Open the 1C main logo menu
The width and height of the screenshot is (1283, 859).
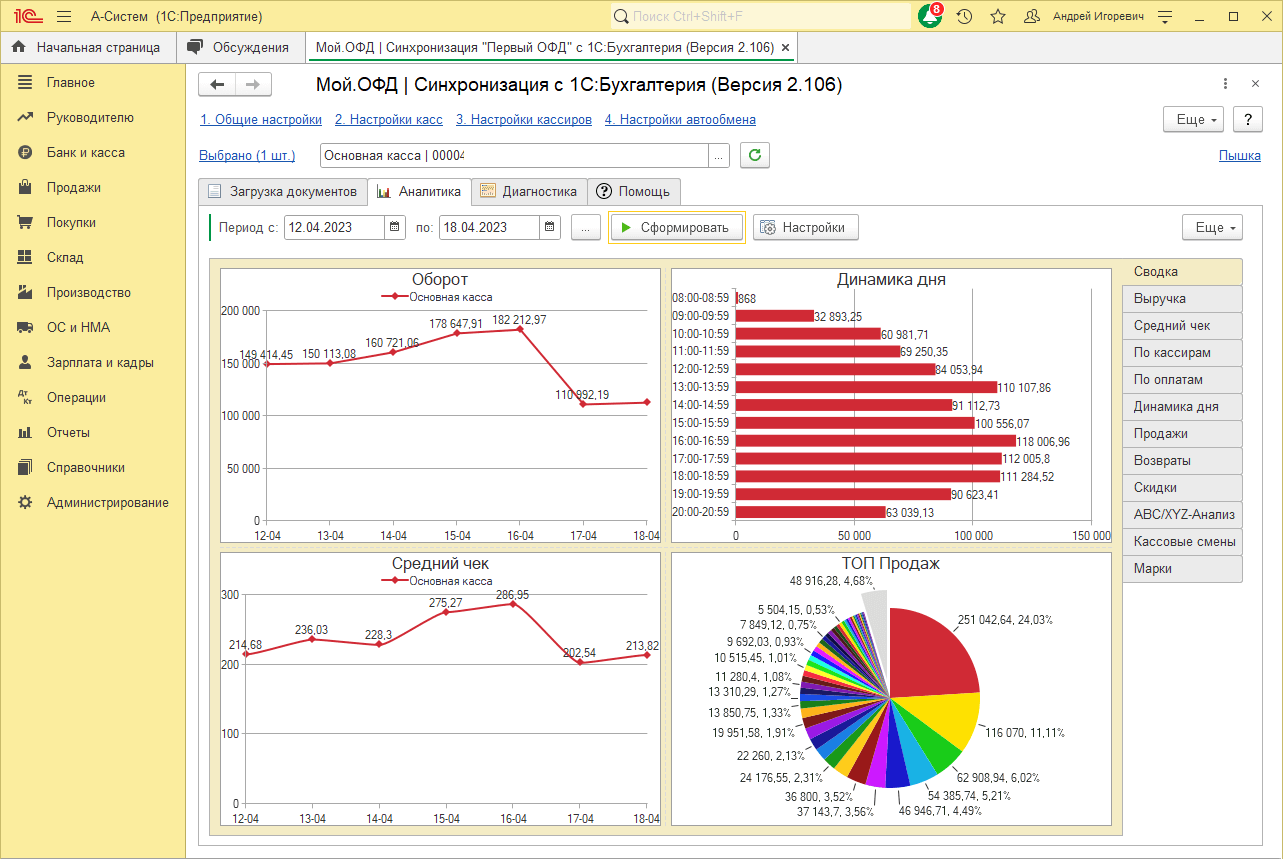(x=26, y=17)
